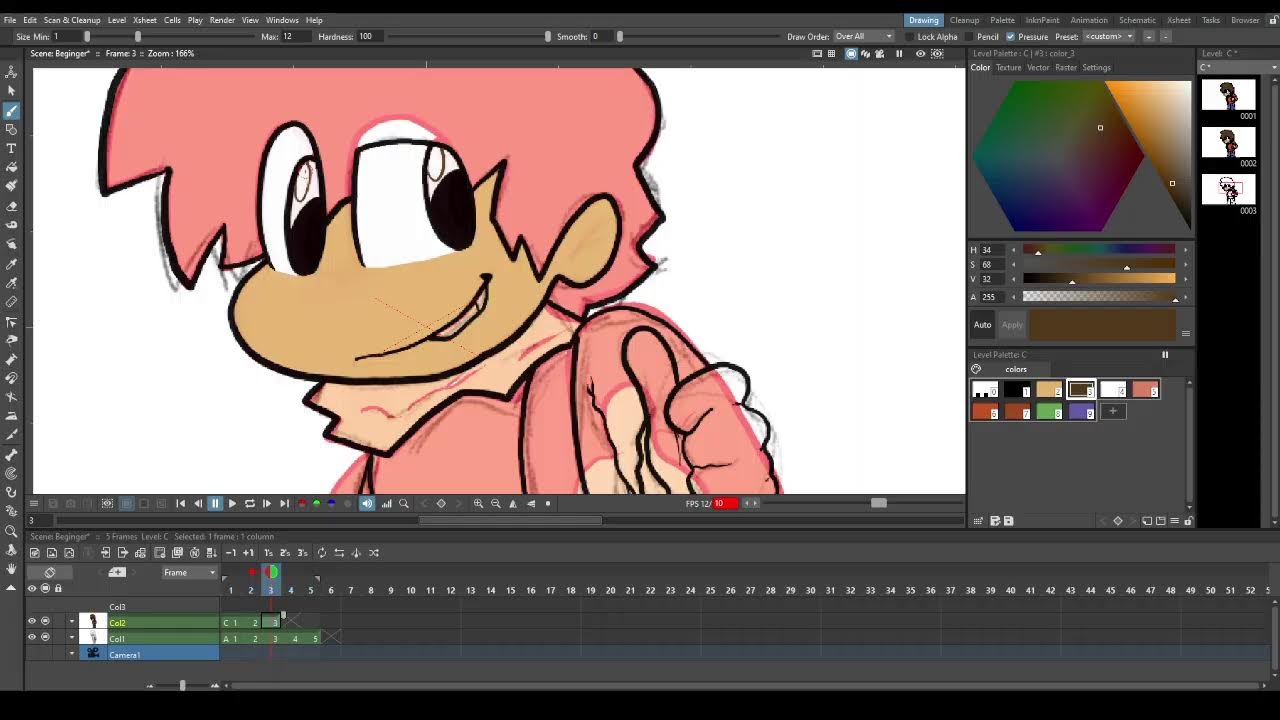
Task: Jump to the last frame
Action: [x=284, y=504]
